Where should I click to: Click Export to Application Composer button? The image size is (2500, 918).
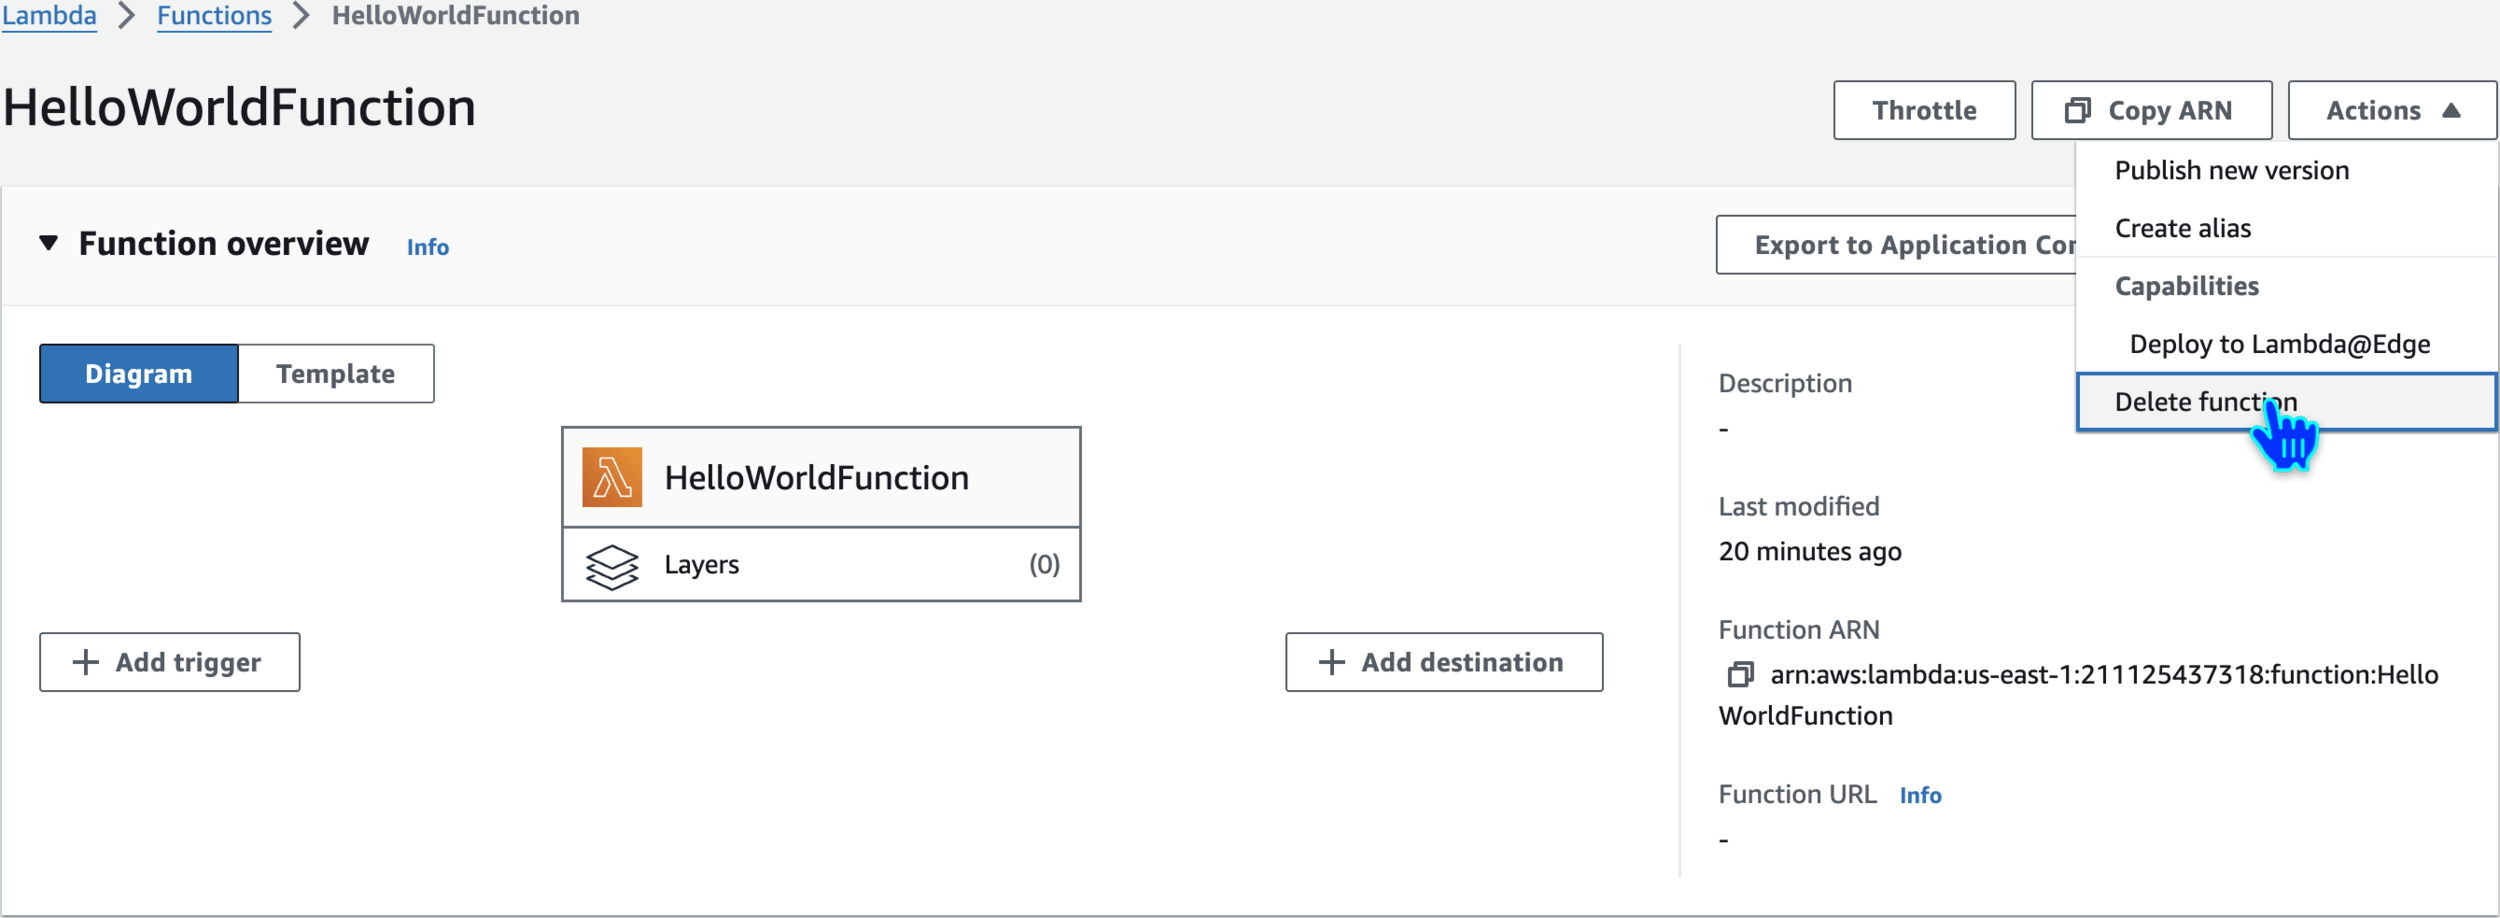point(1896,245)
